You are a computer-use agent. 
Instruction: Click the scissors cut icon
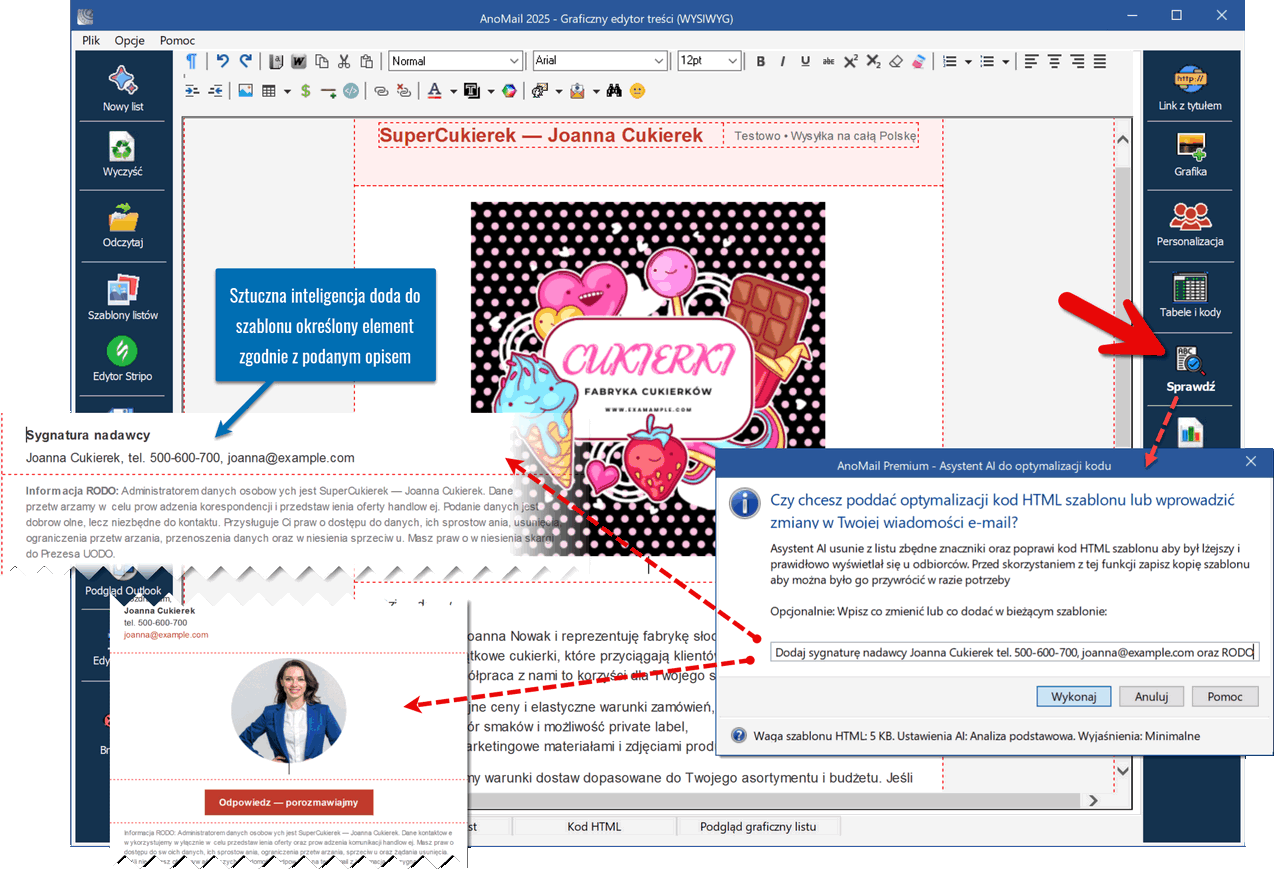pyautogui.click(x=344, y=61)
